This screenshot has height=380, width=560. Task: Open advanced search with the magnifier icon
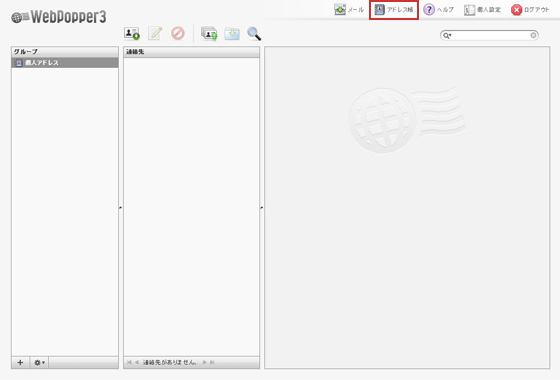(254, 34)
